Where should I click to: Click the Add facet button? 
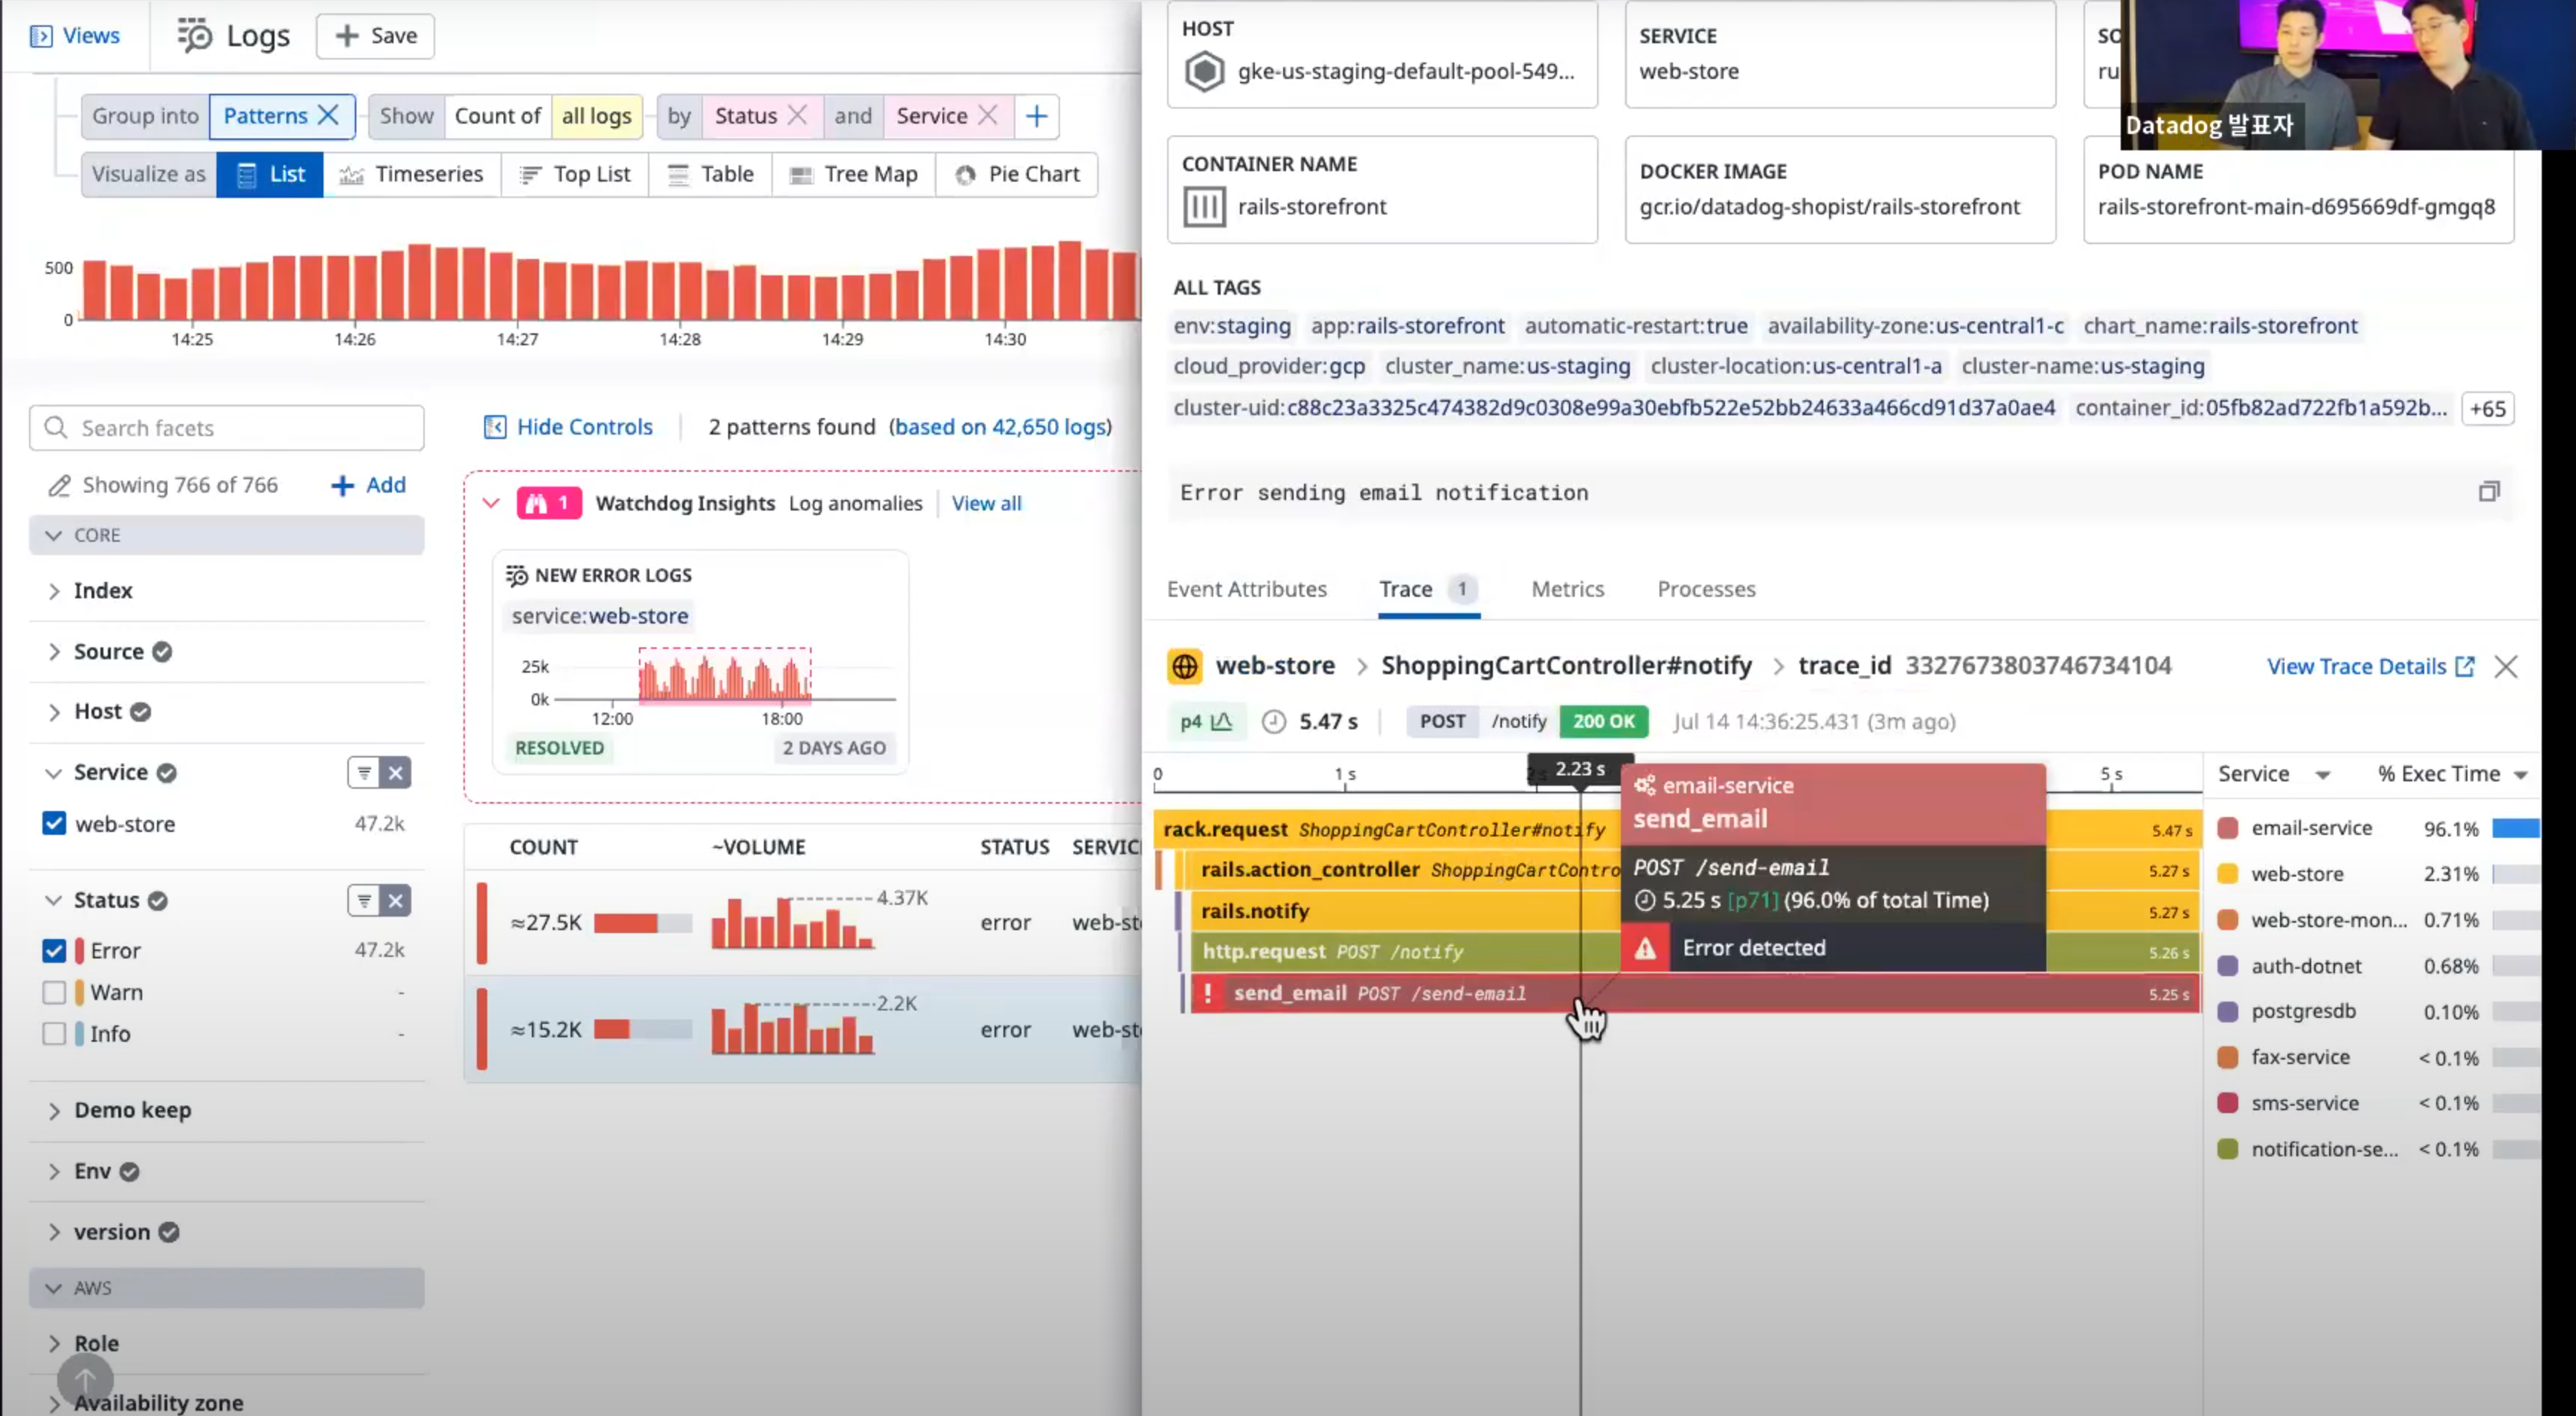[368, 485]
